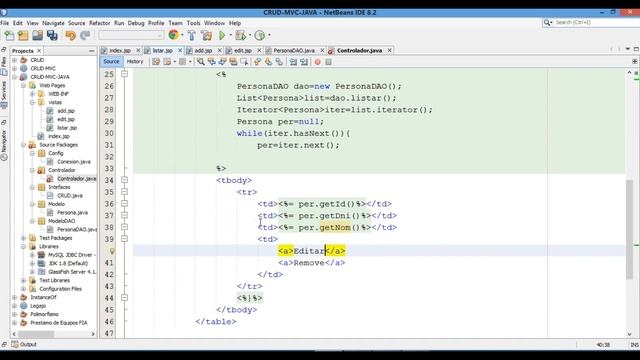
Task: Click the Open Project toolbar icon
Action: click(x=38, y=36)
